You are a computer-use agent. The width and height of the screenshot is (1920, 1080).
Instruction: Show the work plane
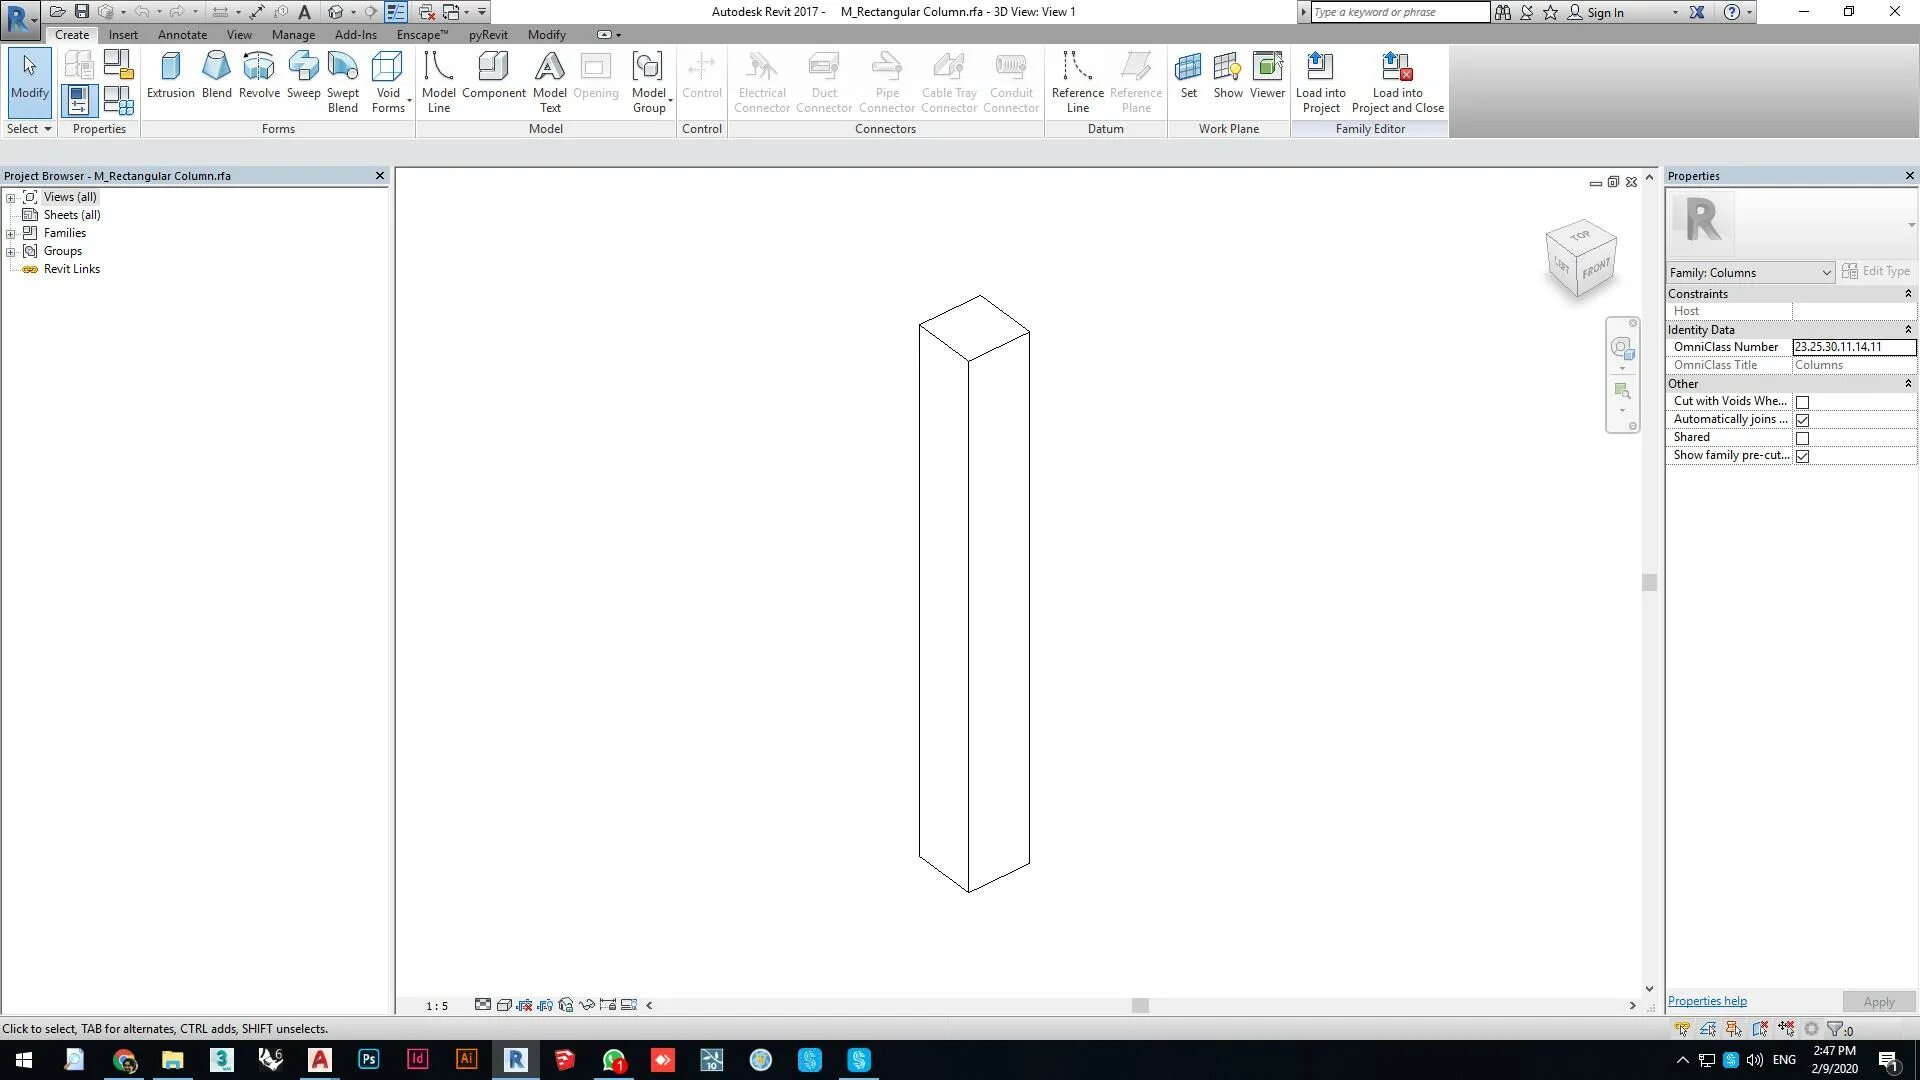click(x=1228, y=76)
